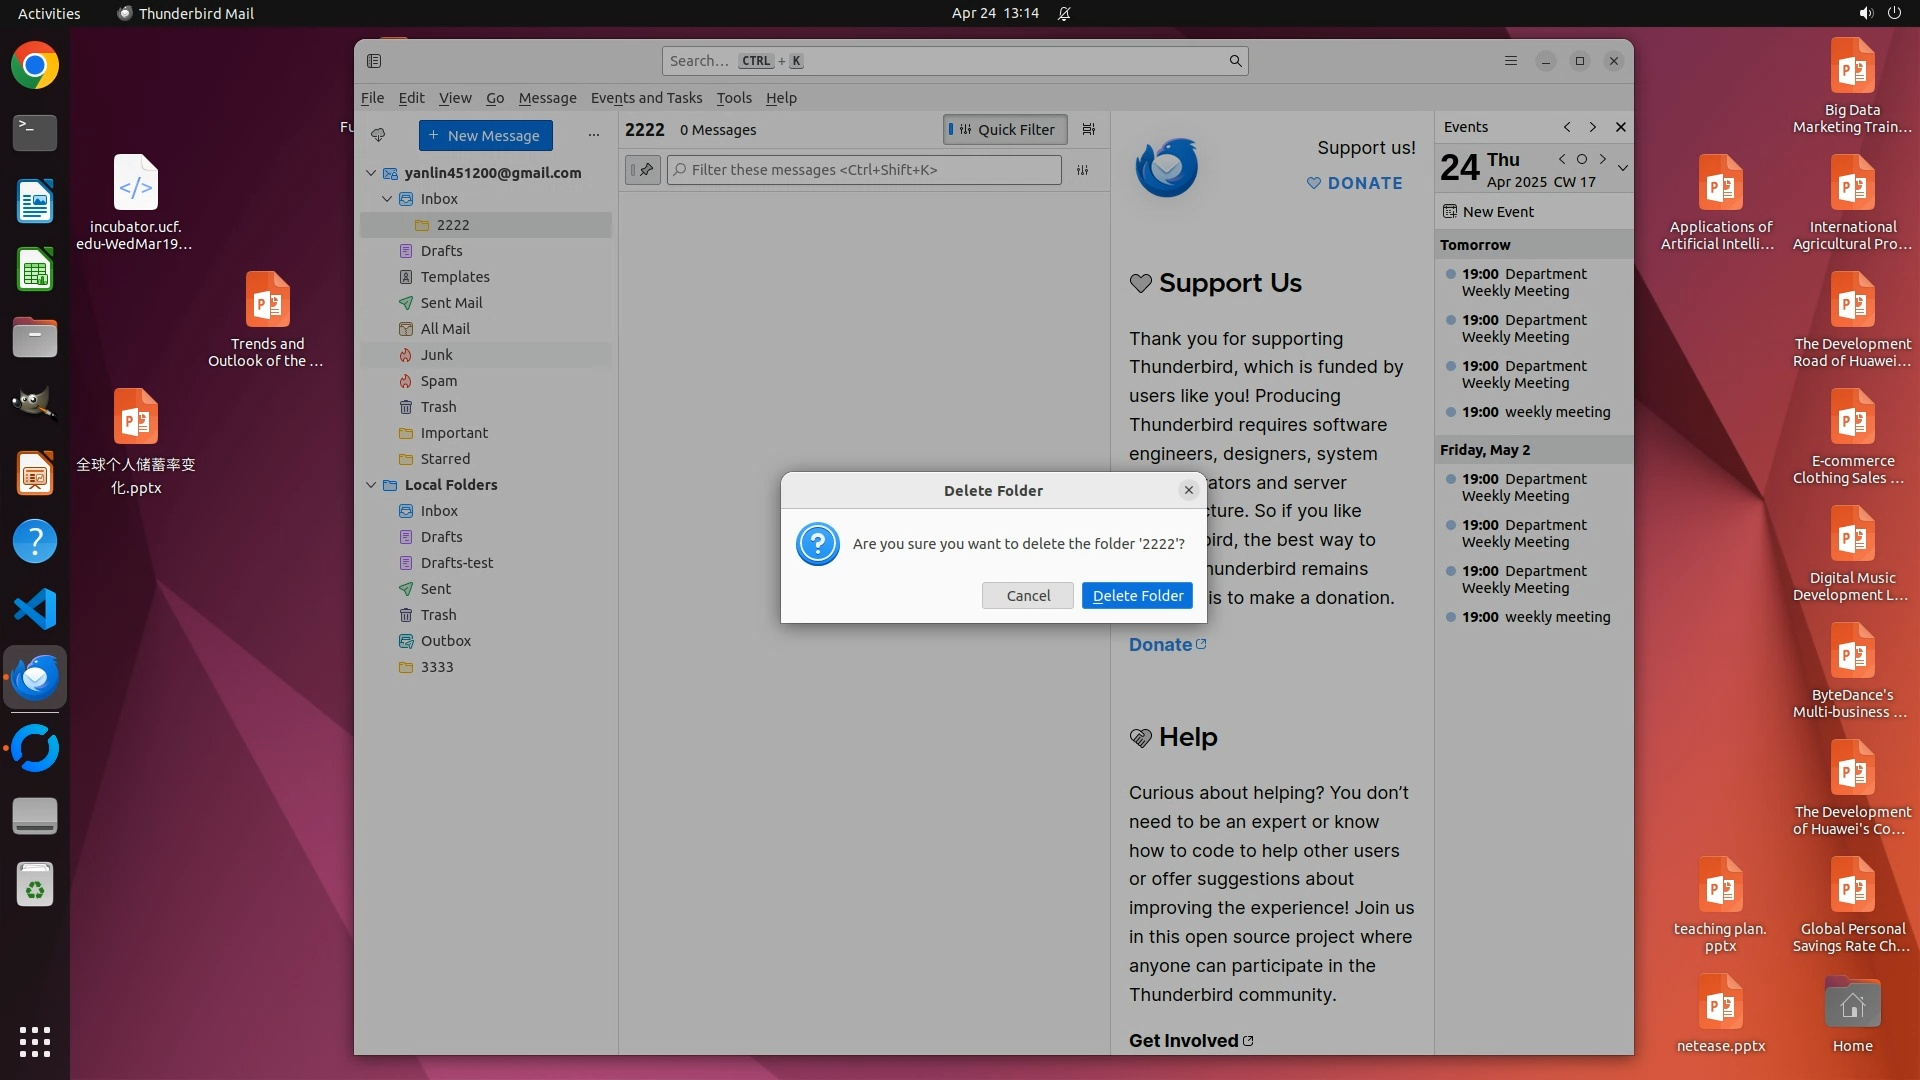Screen dimensions: 1920x1080
Task: Open the quick filter options icon
Action: coord(1082,170)
